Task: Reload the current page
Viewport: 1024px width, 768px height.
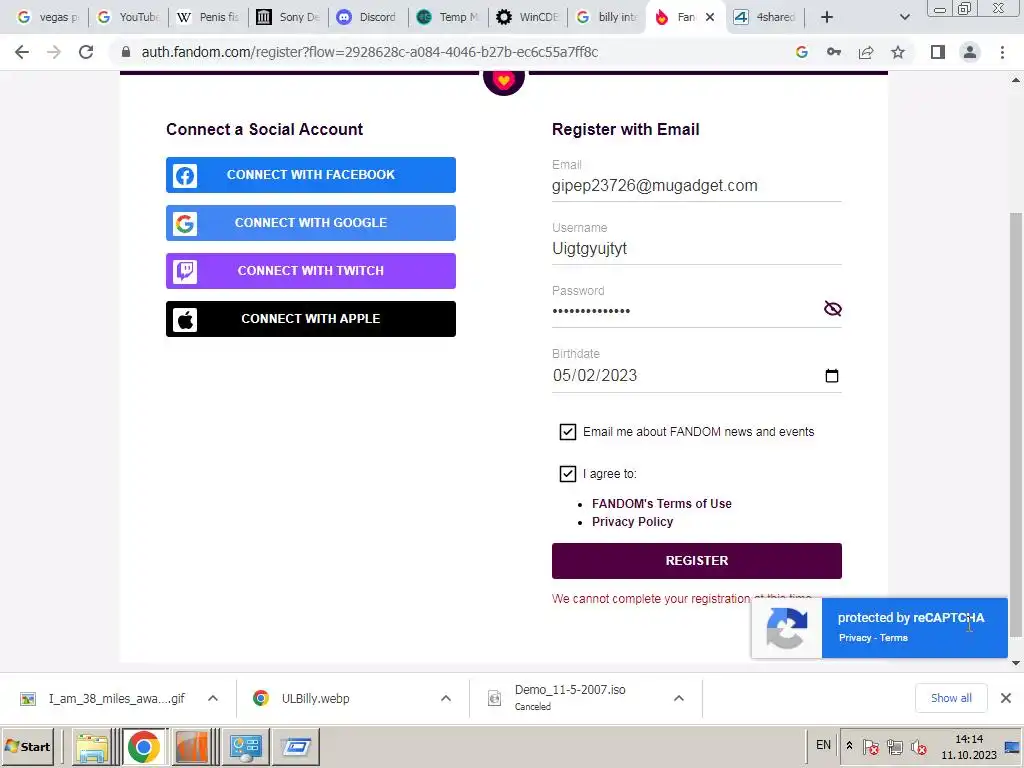Action: (86, 52)
